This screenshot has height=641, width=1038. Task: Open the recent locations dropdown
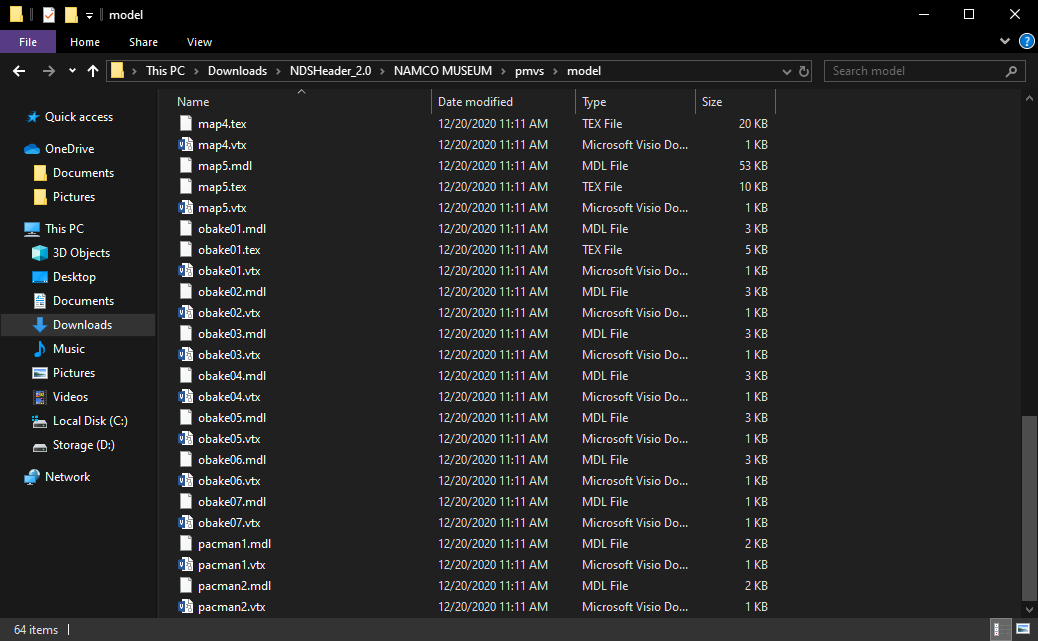72,71
